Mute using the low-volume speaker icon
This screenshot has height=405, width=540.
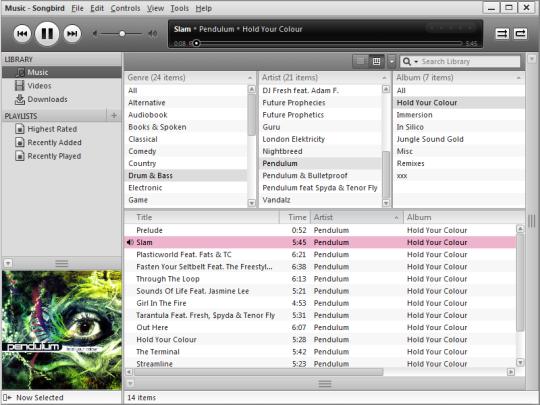tap(95, 33)
